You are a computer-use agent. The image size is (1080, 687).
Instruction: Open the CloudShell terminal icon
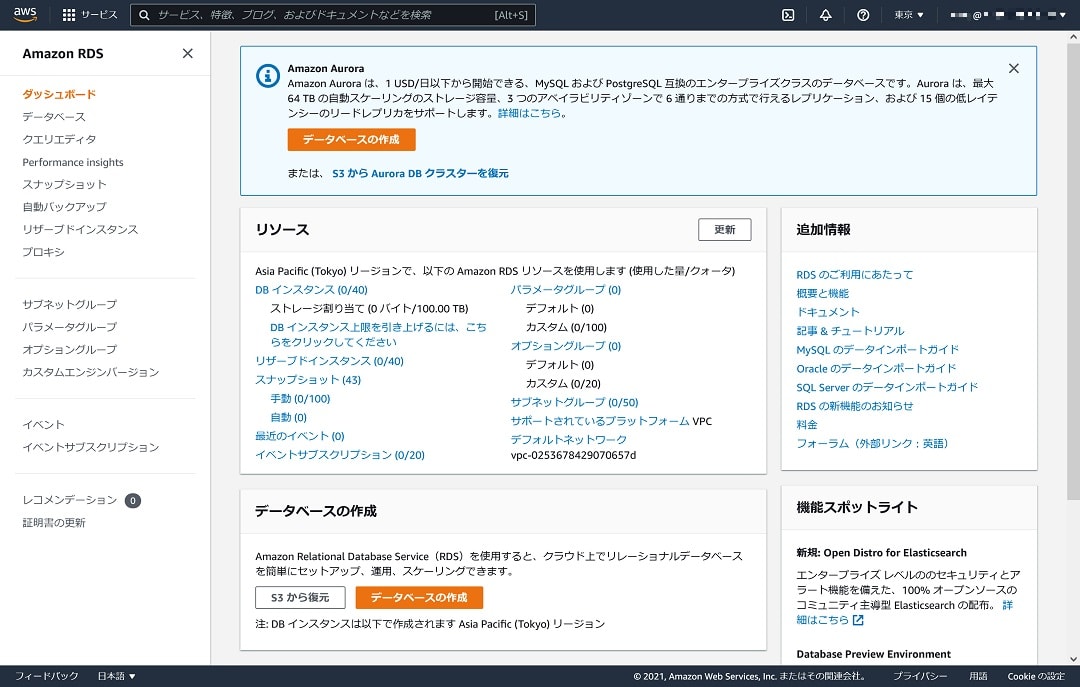789,15
